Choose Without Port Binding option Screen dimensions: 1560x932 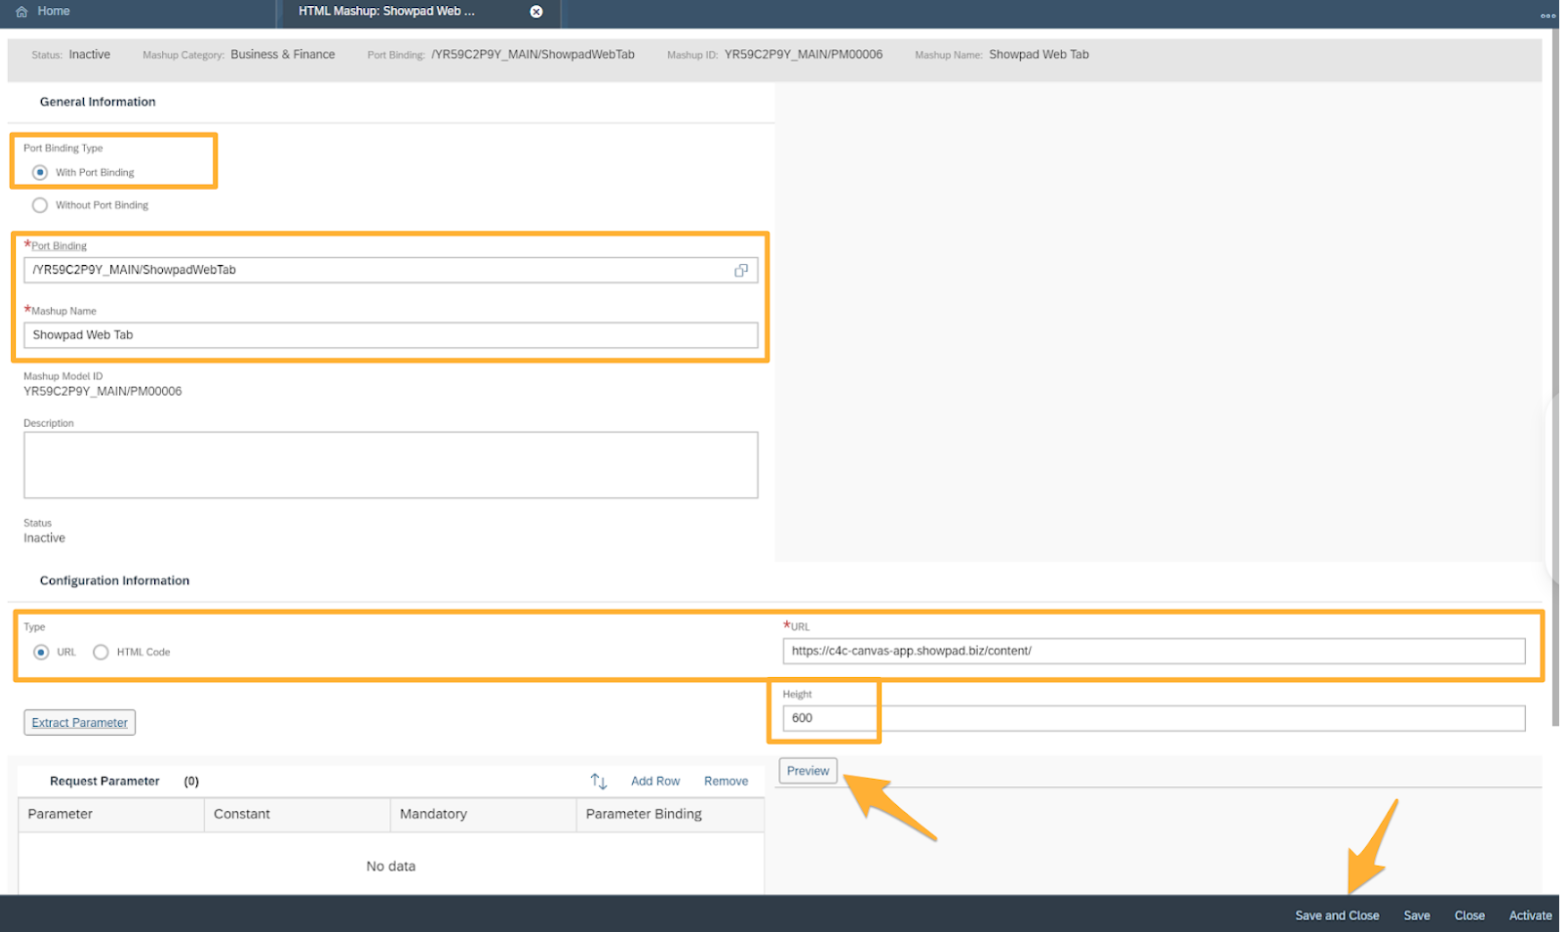tap(40, 206)
